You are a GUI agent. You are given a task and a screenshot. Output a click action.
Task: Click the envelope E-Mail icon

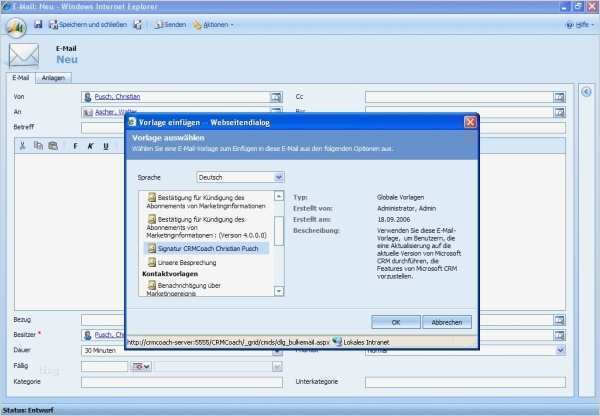pyautogui.click(x=24, y=55)
